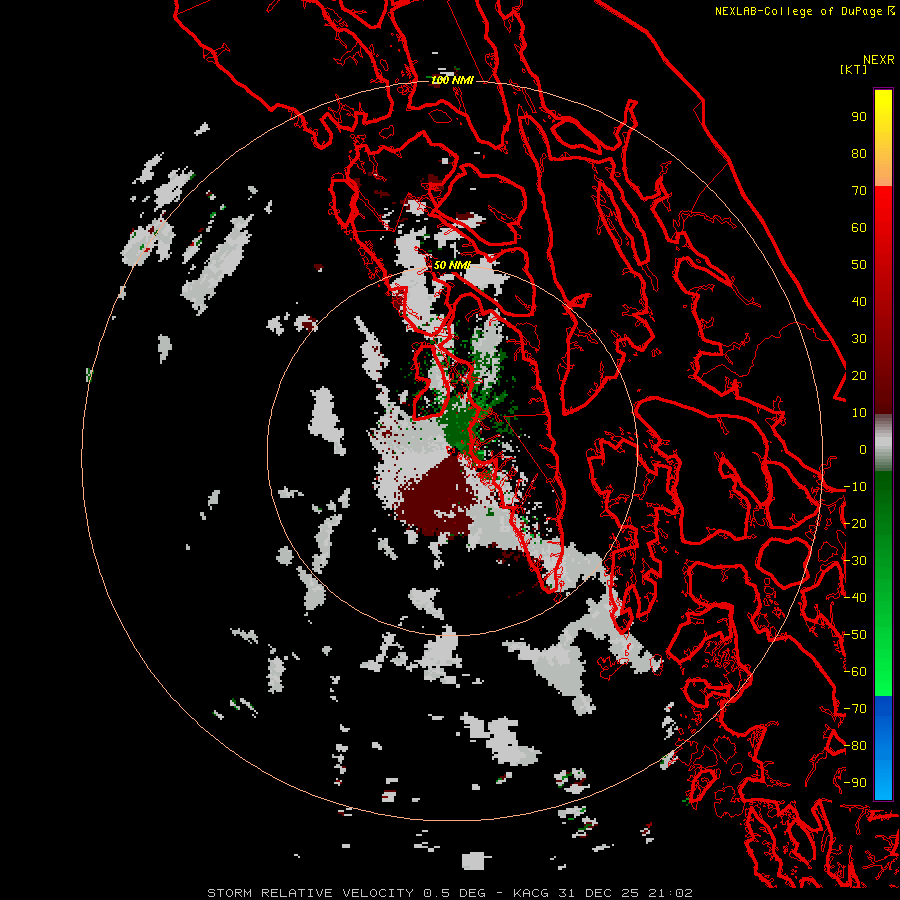Click the bright red segment of the color bar

coord(883,300)
